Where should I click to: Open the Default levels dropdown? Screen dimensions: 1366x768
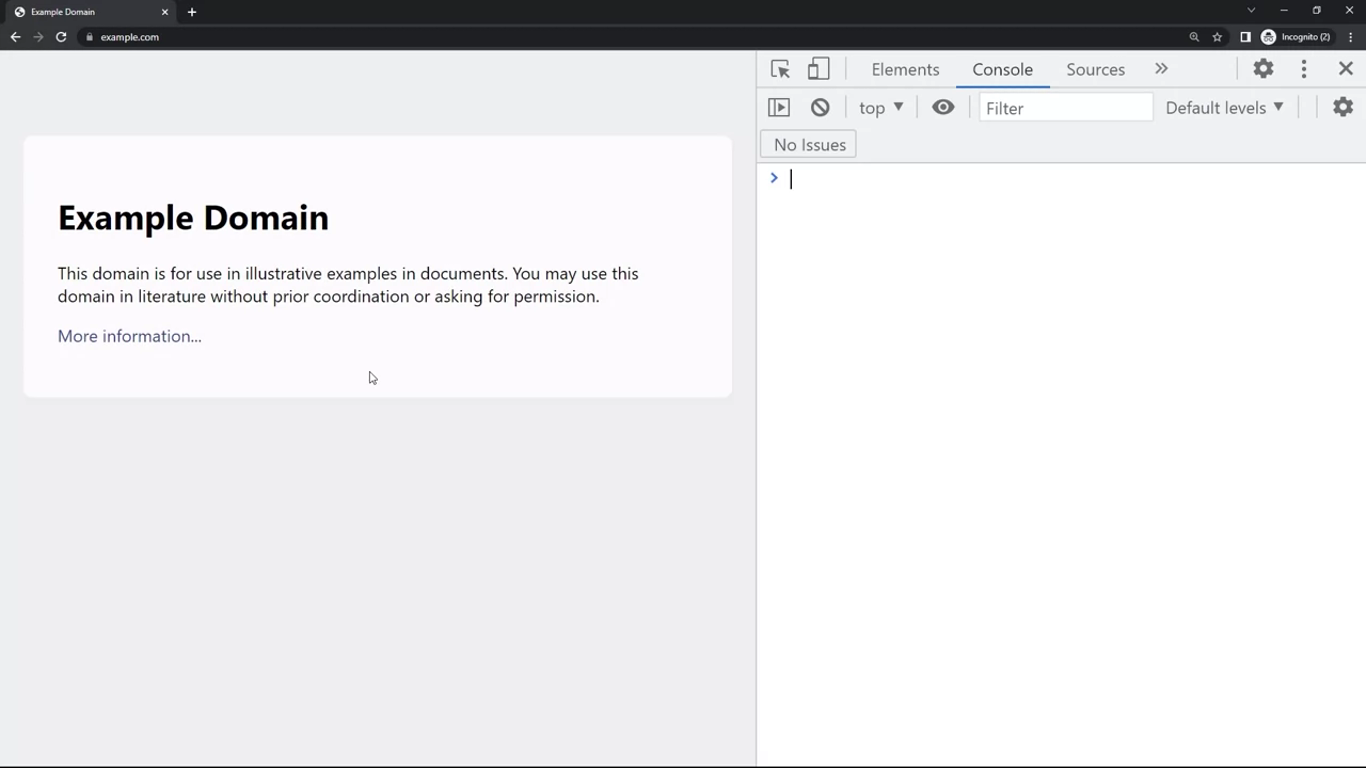point(1224,108)
